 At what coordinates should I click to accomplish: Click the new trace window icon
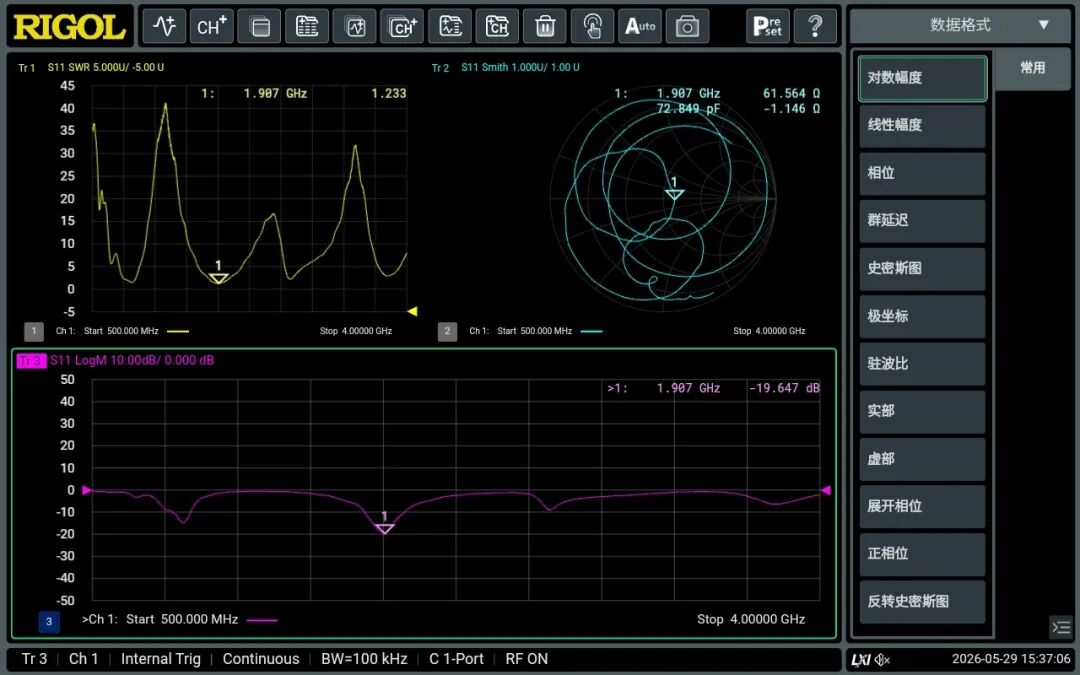tap(355, 26)
